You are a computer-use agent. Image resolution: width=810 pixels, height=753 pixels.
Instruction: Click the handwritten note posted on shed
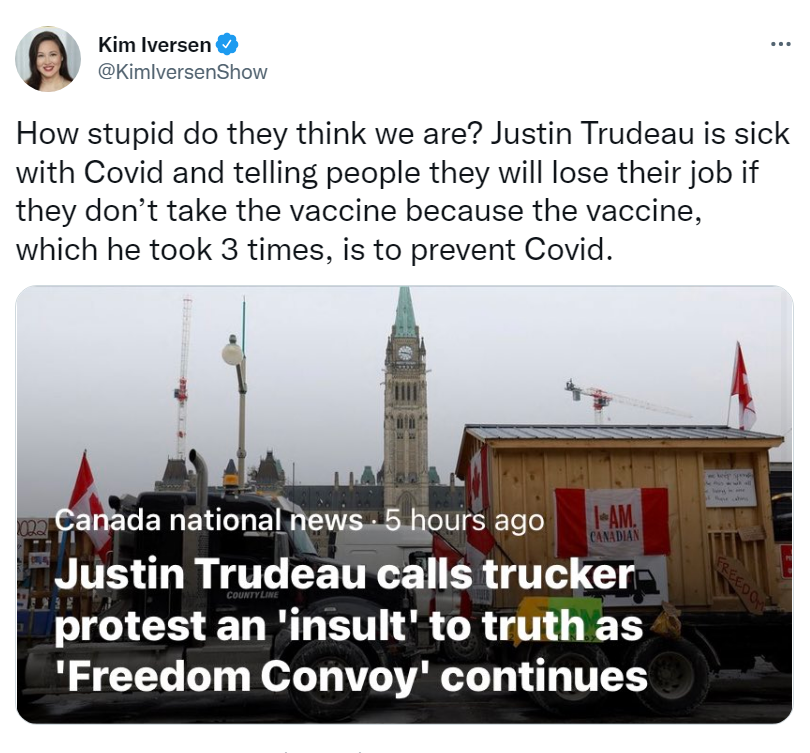[730, 488]
